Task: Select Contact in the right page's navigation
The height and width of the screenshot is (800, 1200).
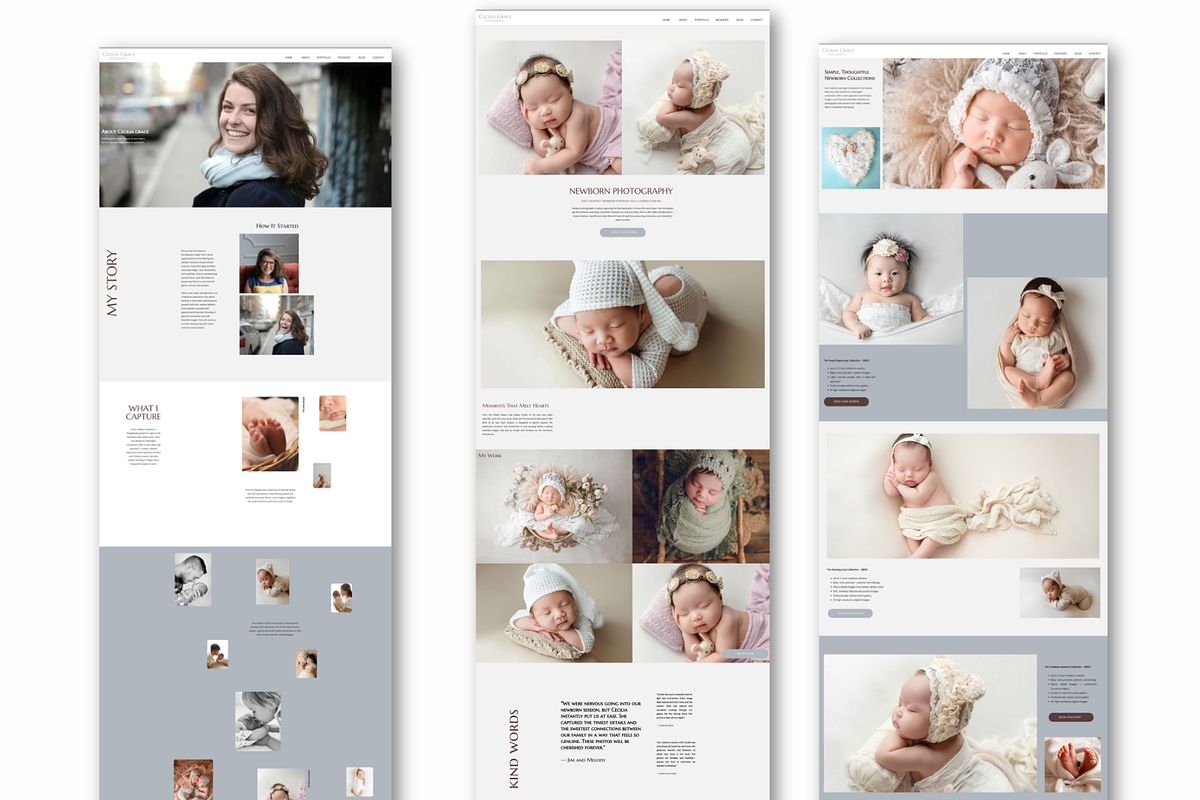Action: (x=1096, y=52)
